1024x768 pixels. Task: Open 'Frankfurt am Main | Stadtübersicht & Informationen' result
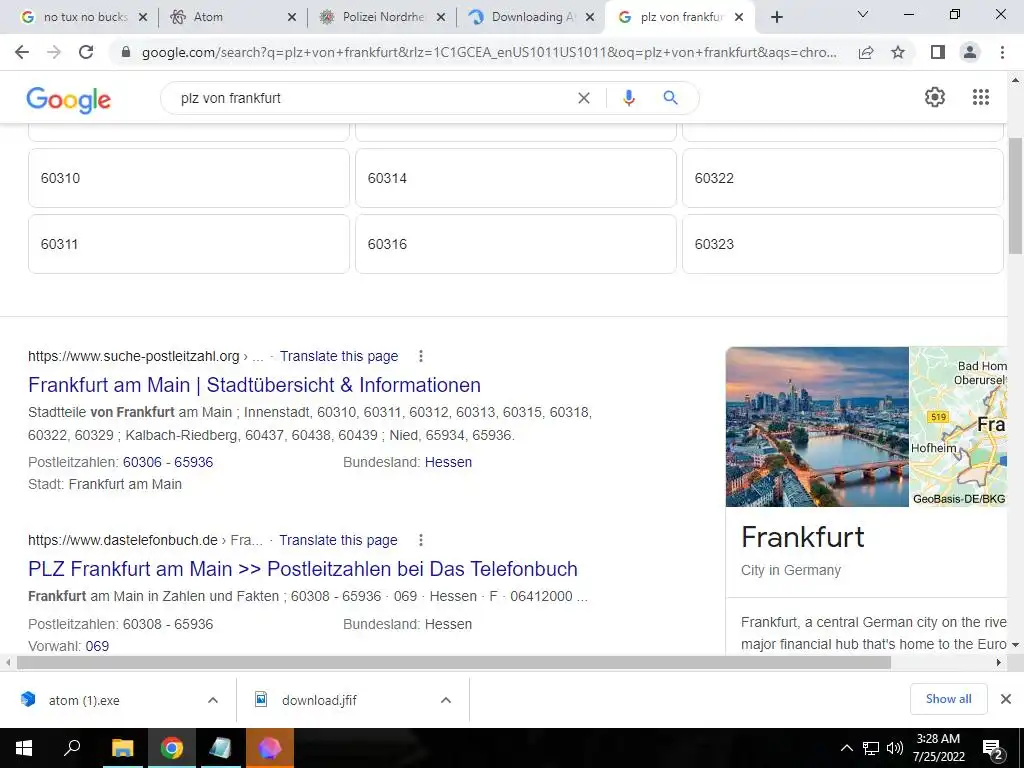click(254, 385)
